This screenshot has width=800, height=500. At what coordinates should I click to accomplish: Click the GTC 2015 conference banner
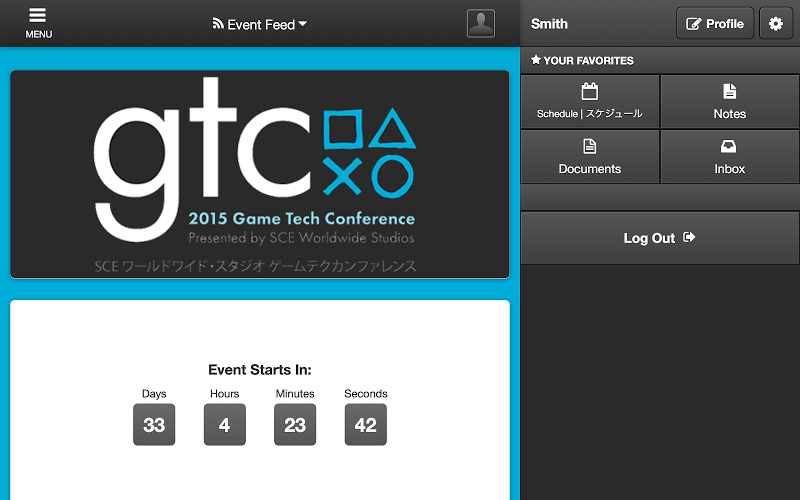coord(260,174)
